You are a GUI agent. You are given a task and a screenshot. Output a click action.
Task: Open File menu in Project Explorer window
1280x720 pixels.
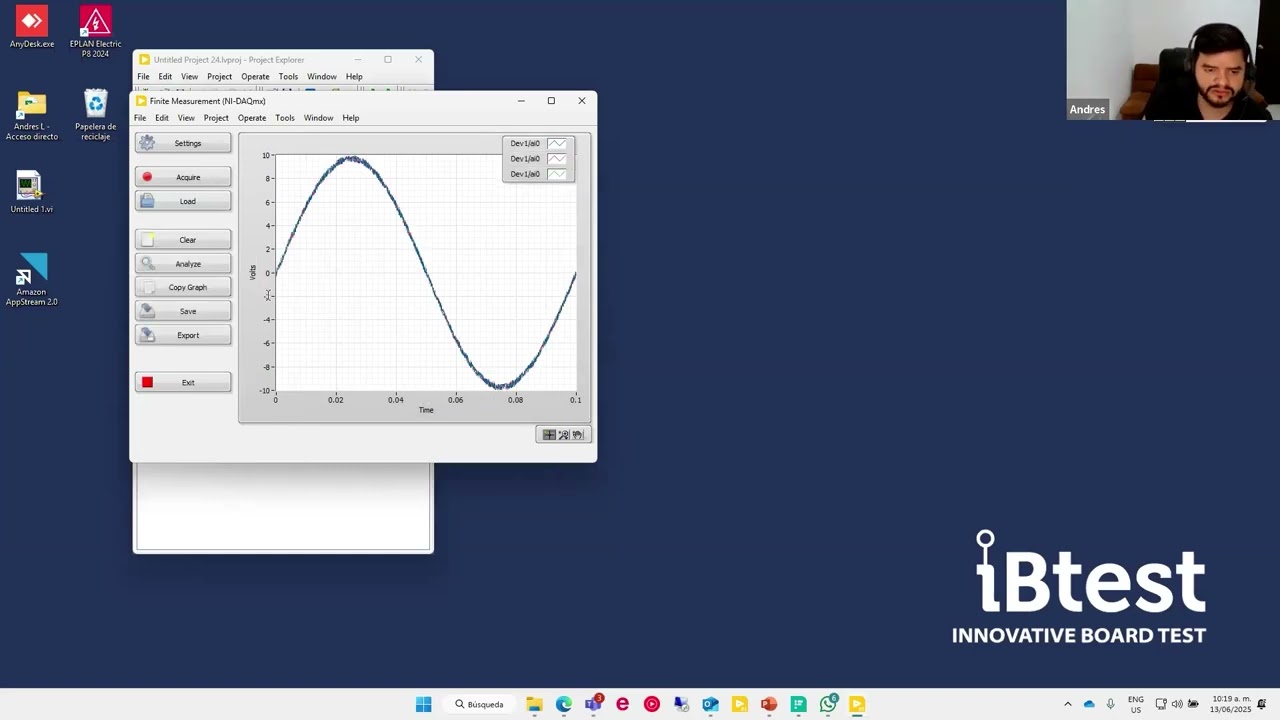tap(143, 77)
